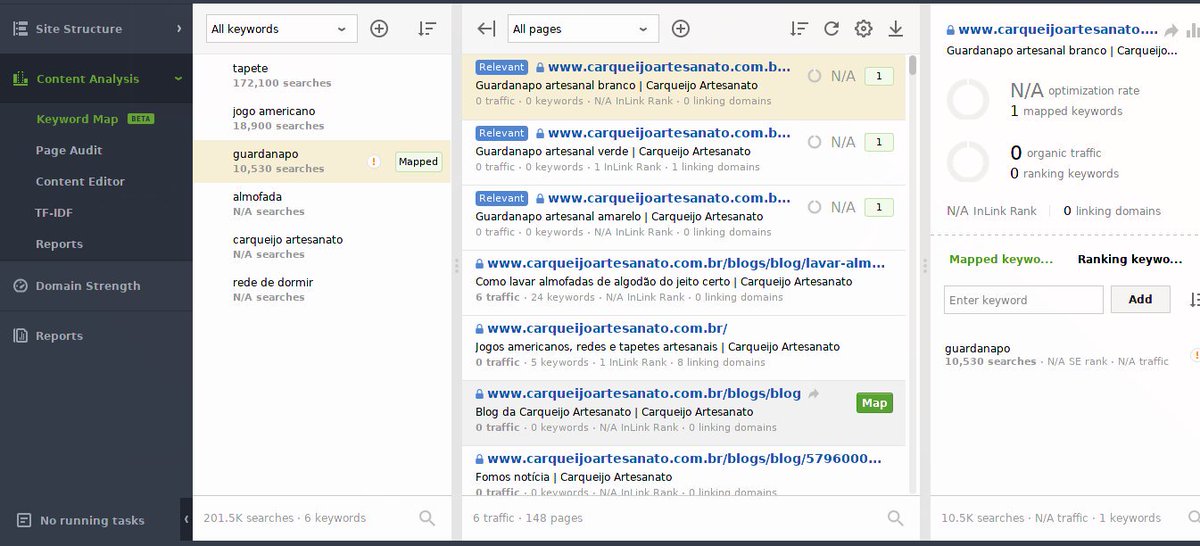Click mapped count 1 on branco page
Screen dimensions: 1200x546
(x=879, y=76)
